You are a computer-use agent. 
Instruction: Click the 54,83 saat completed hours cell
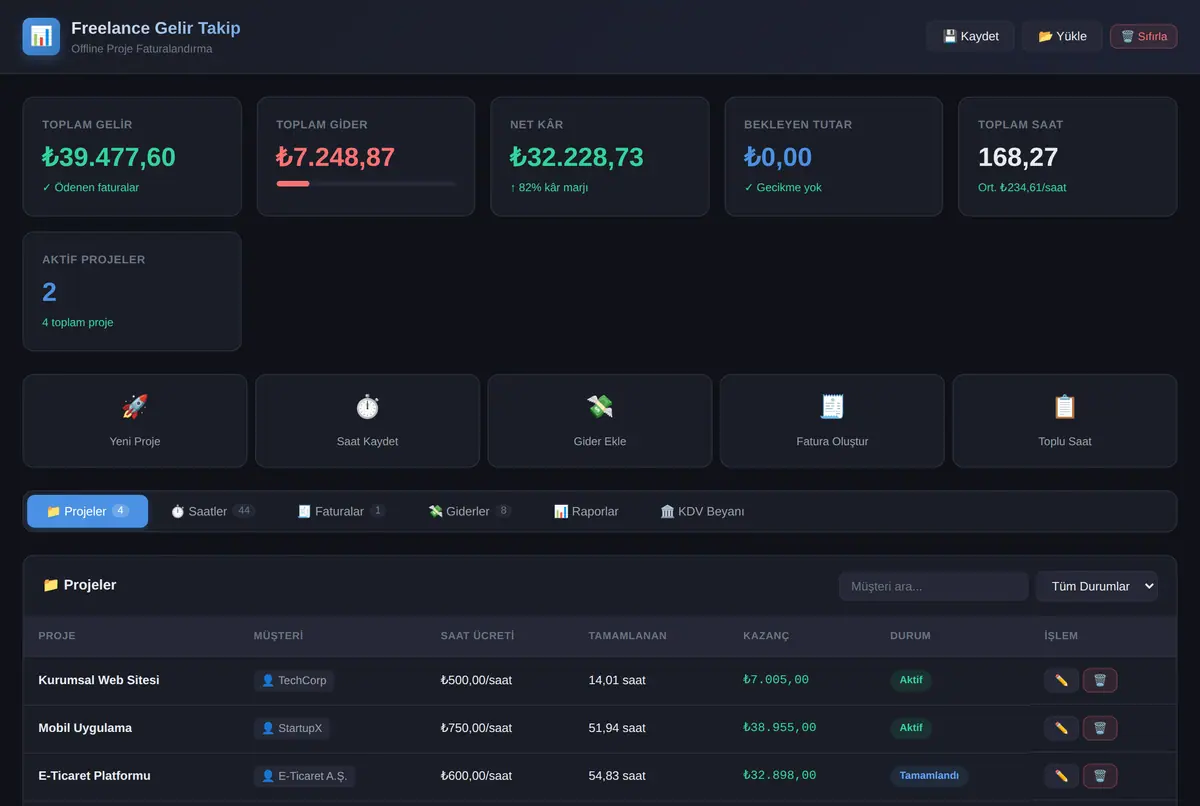(x=617, y=776)
